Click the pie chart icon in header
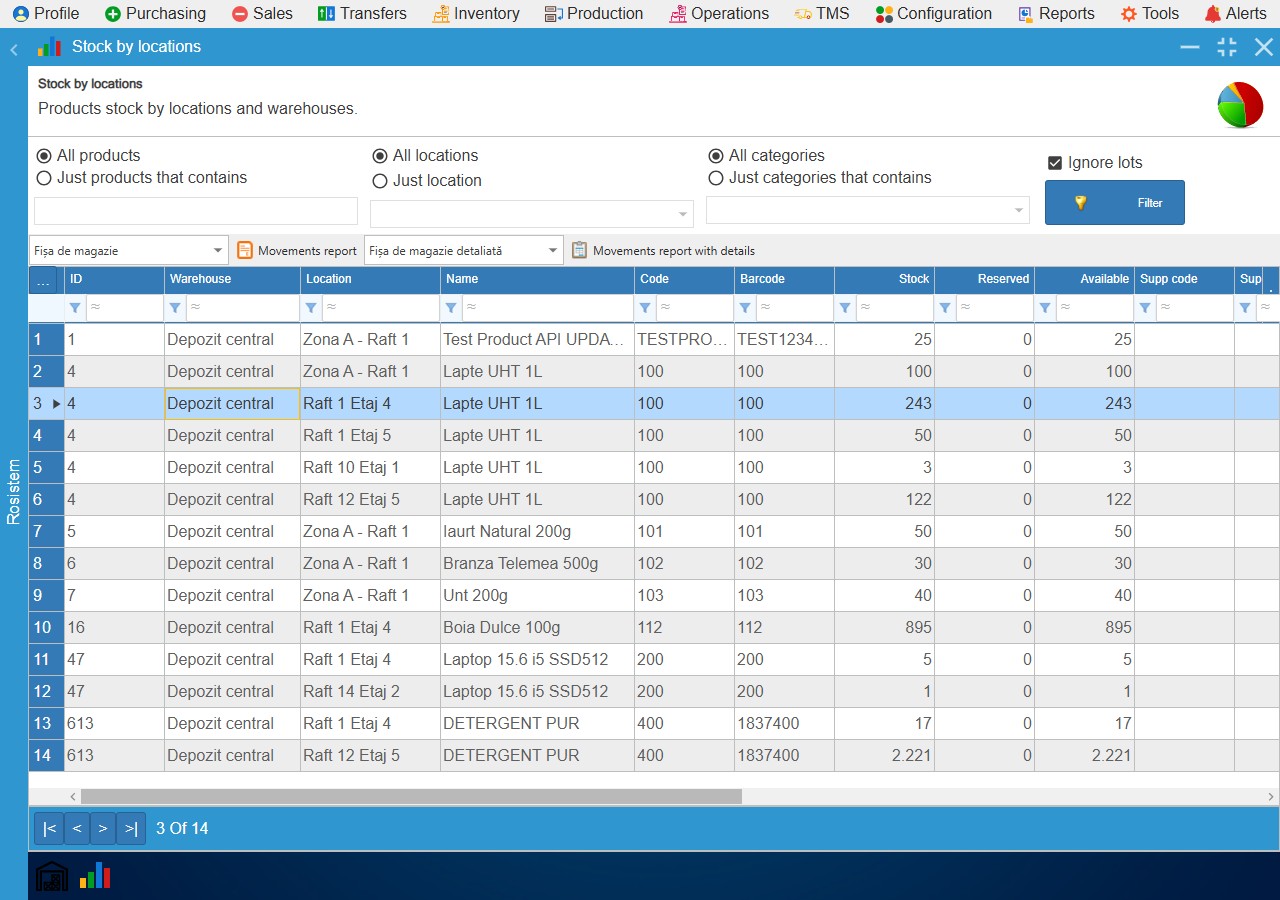 click(1239, 105)
